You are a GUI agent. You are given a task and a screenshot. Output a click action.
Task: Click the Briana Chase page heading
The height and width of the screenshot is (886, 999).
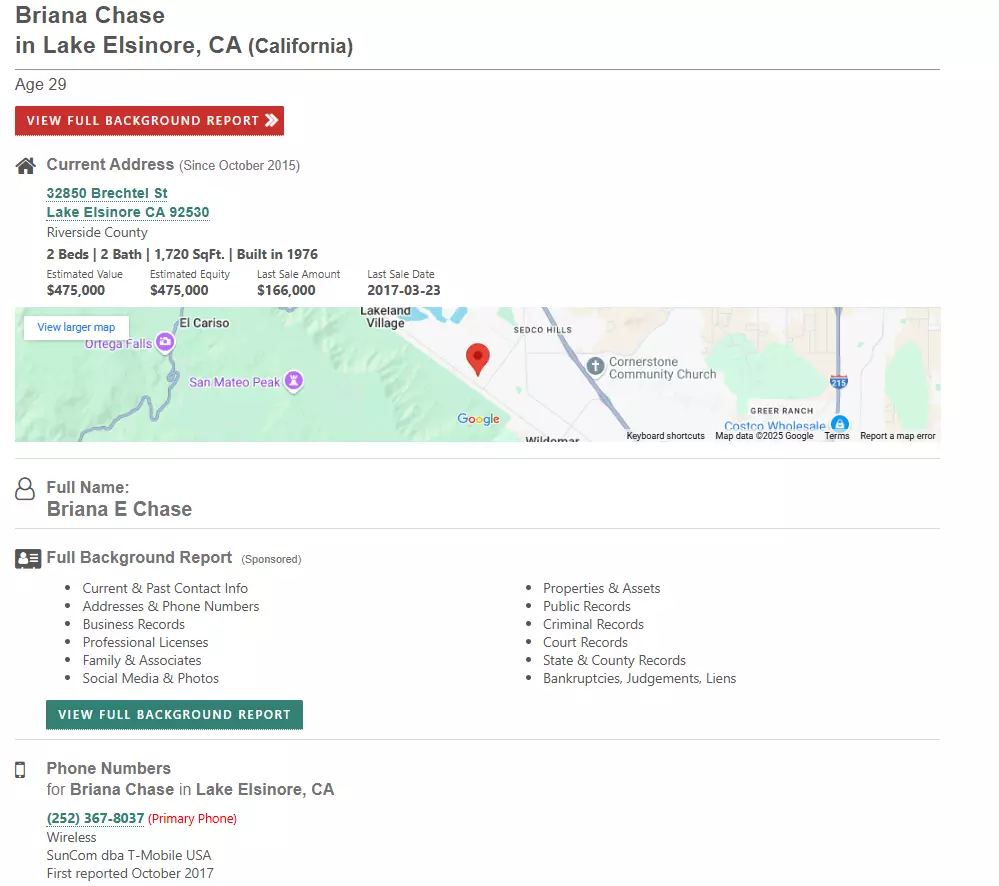(90, 15)
